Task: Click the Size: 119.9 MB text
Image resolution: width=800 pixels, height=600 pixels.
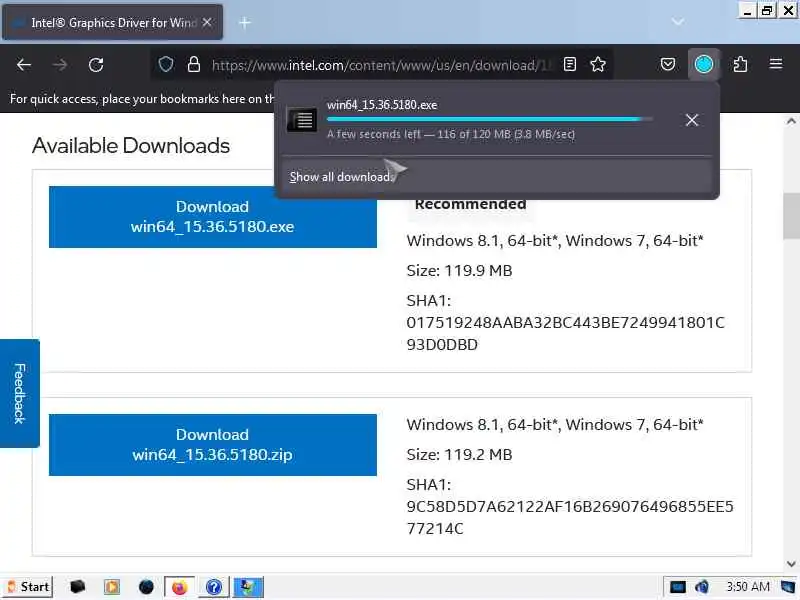Action: coord(459,270)
